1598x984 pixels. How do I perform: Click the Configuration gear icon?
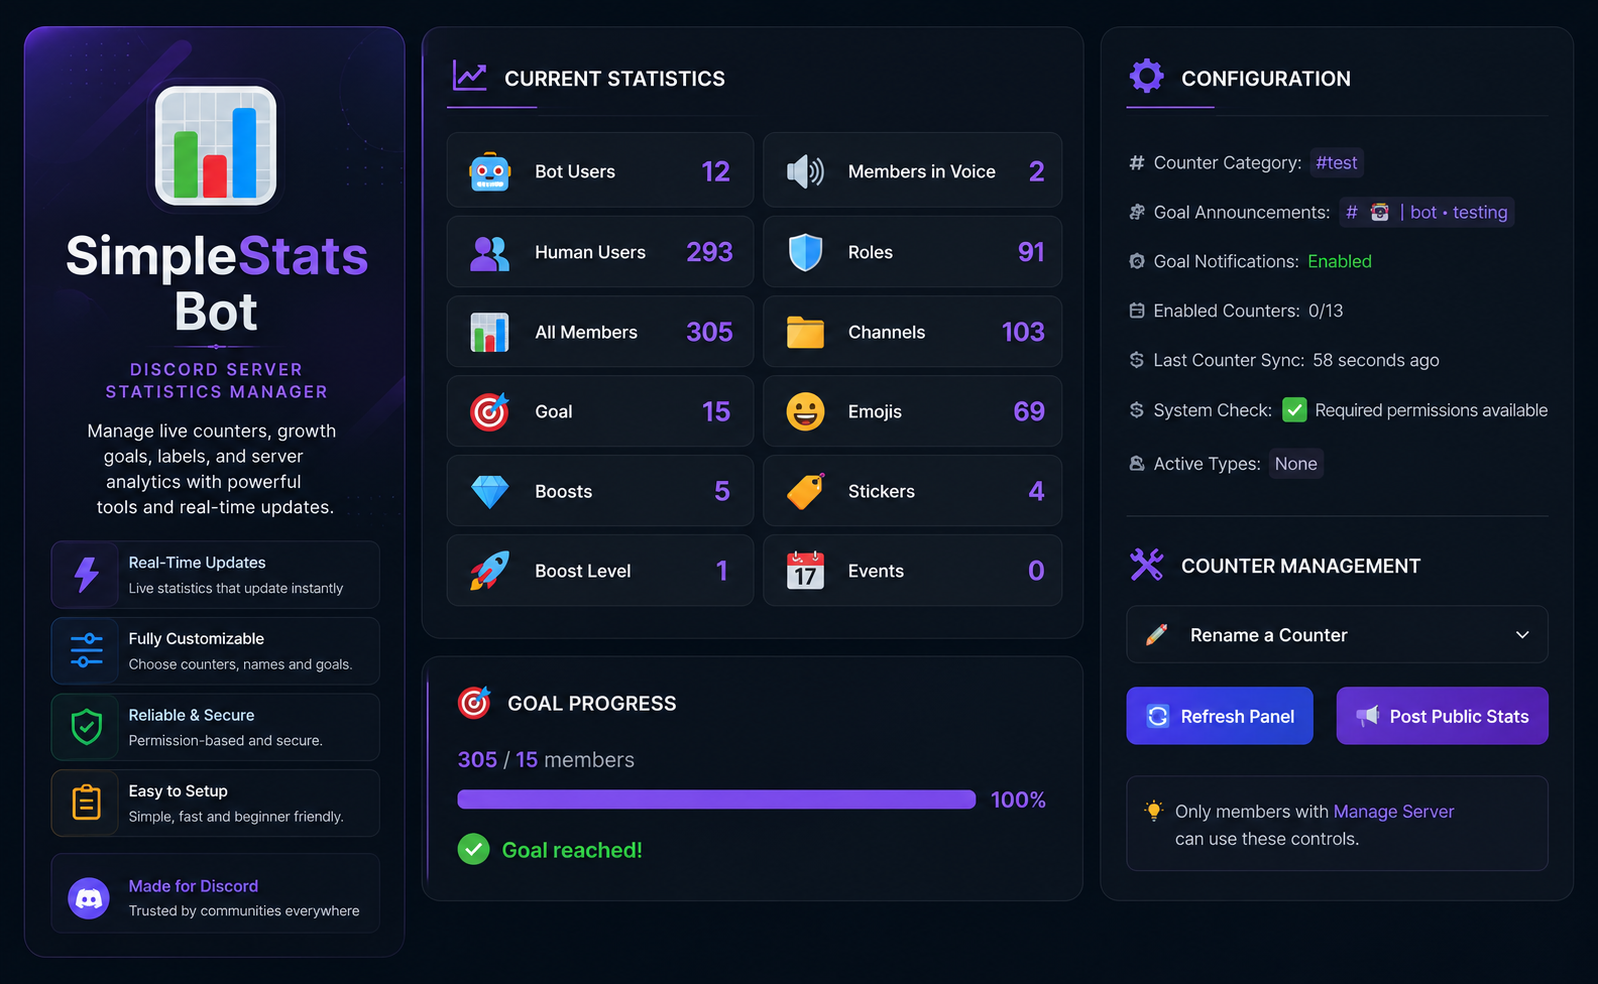click(1147, 76)
